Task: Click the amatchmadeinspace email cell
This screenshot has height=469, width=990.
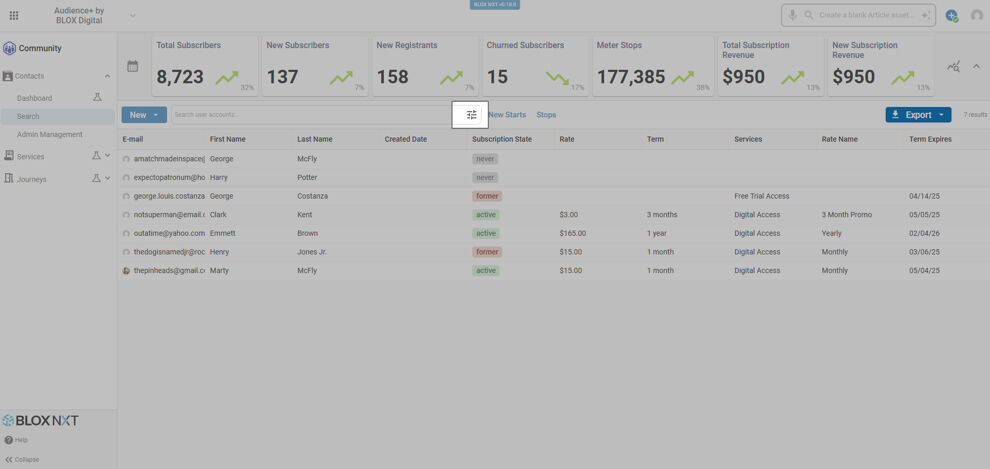Action: click(169, 159)
